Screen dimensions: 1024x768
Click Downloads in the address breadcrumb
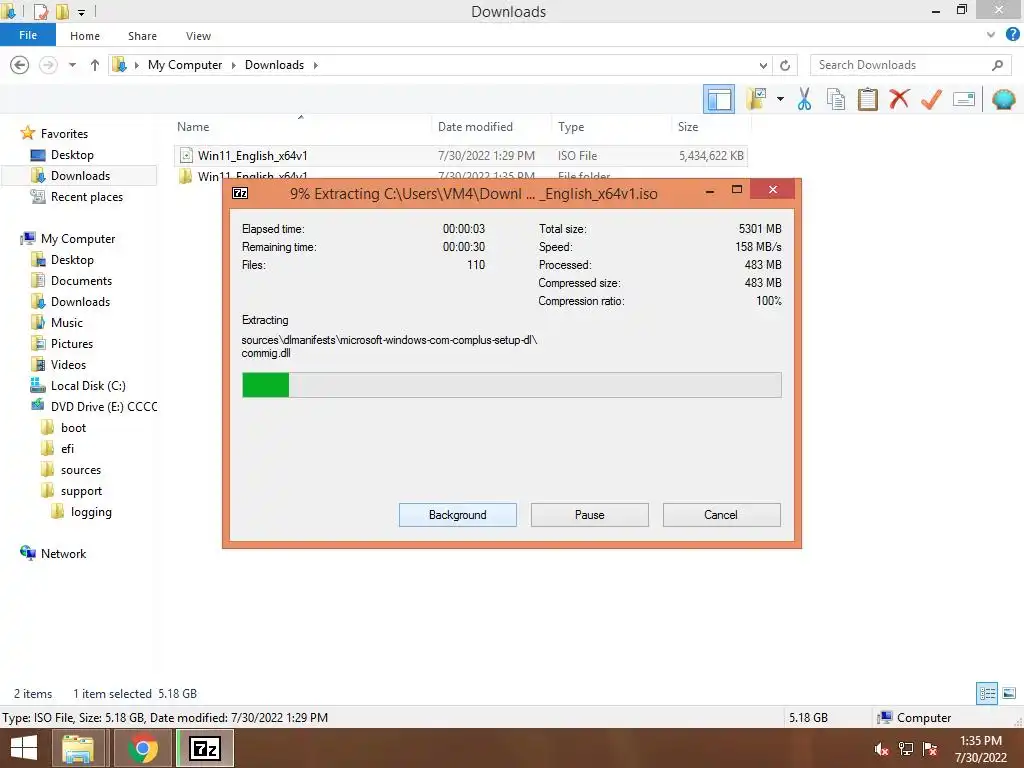(x=274, y=65)
